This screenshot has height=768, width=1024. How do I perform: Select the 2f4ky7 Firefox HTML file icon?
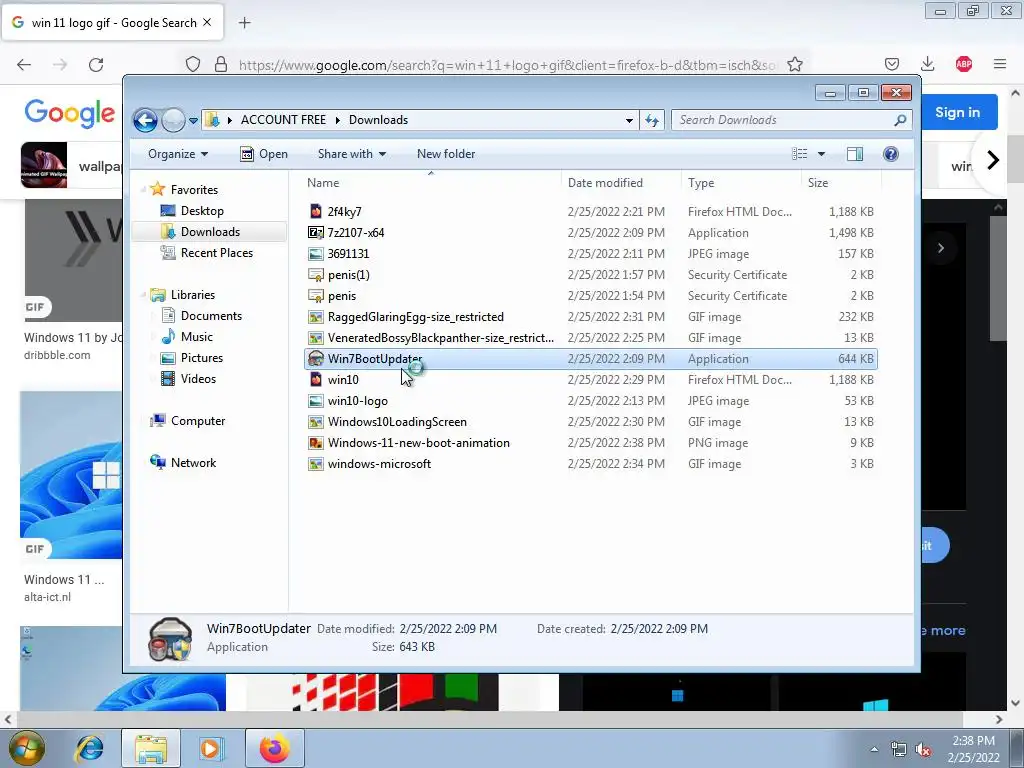[316, 212]
